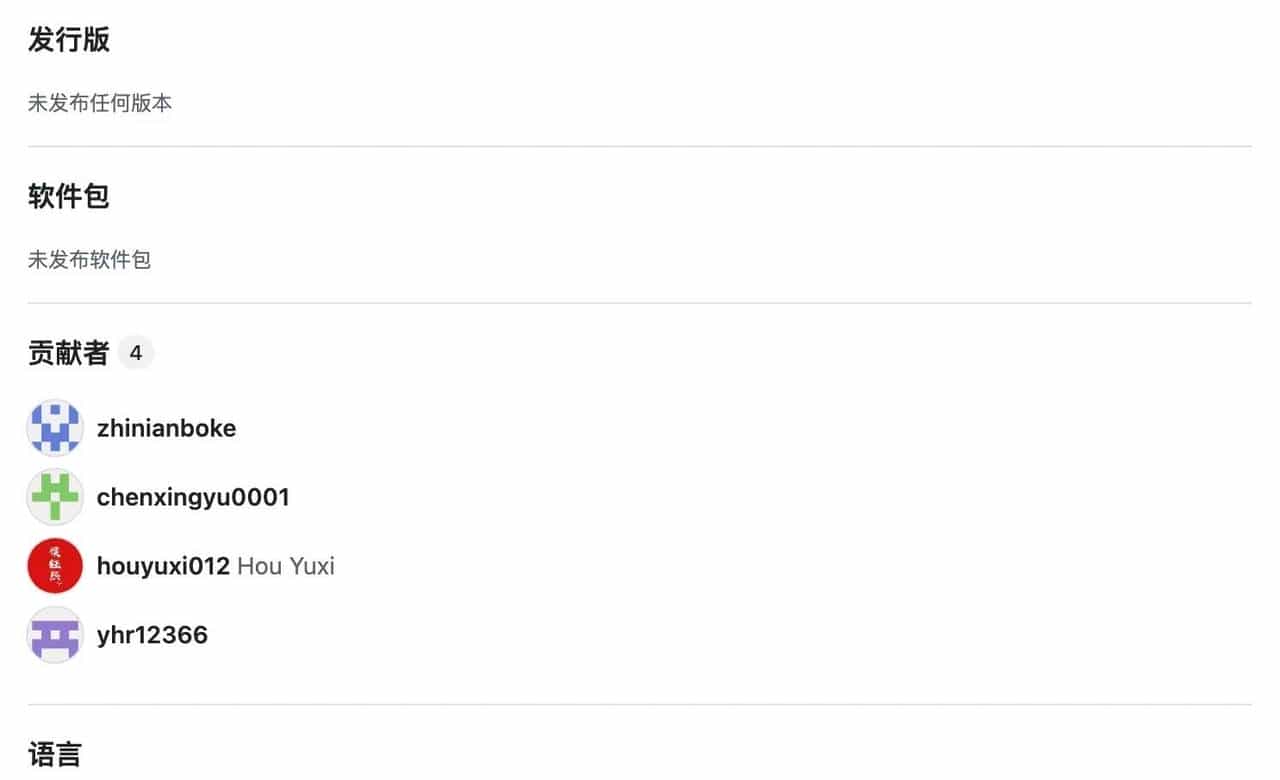The image size is (1280, 780).
Task: Click the 未发布软件包 text
Action: 90,260
